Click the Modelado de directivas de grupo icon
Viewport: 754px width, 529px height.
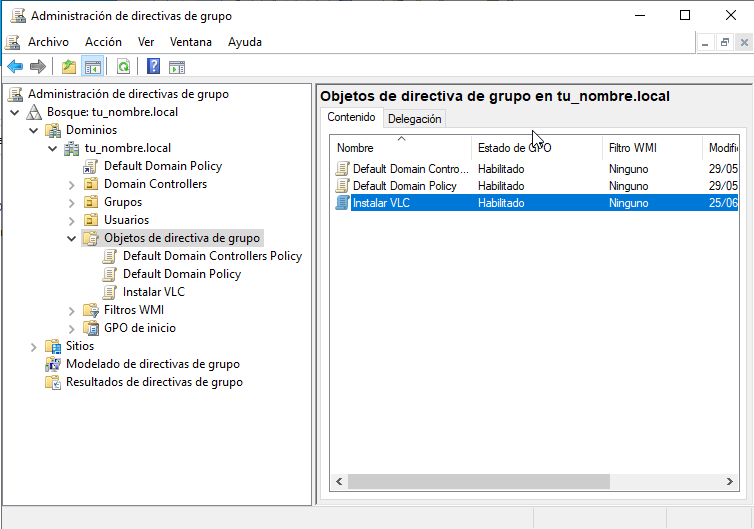pos(53,364)
